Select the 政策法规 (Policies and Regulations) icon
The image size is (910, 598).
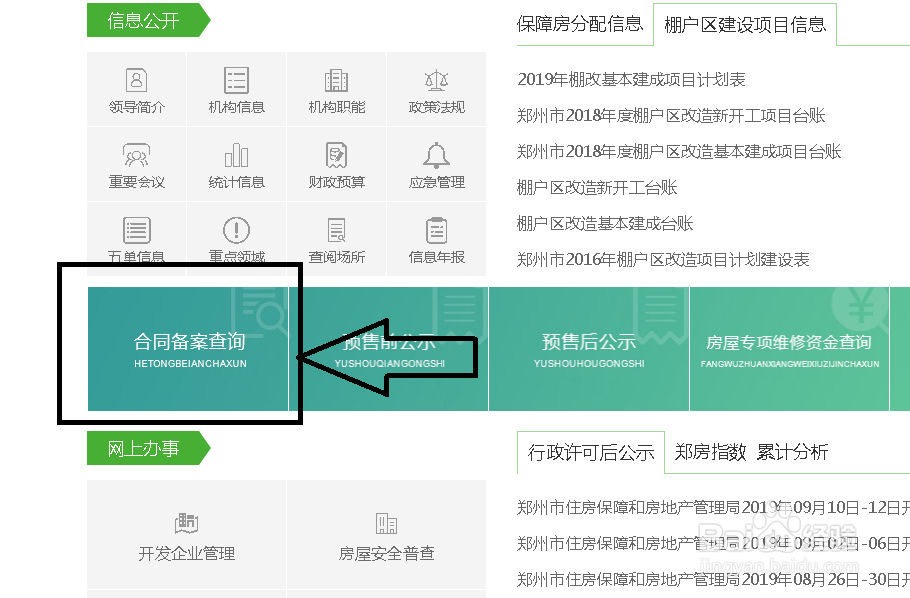[x=436, y=90]
